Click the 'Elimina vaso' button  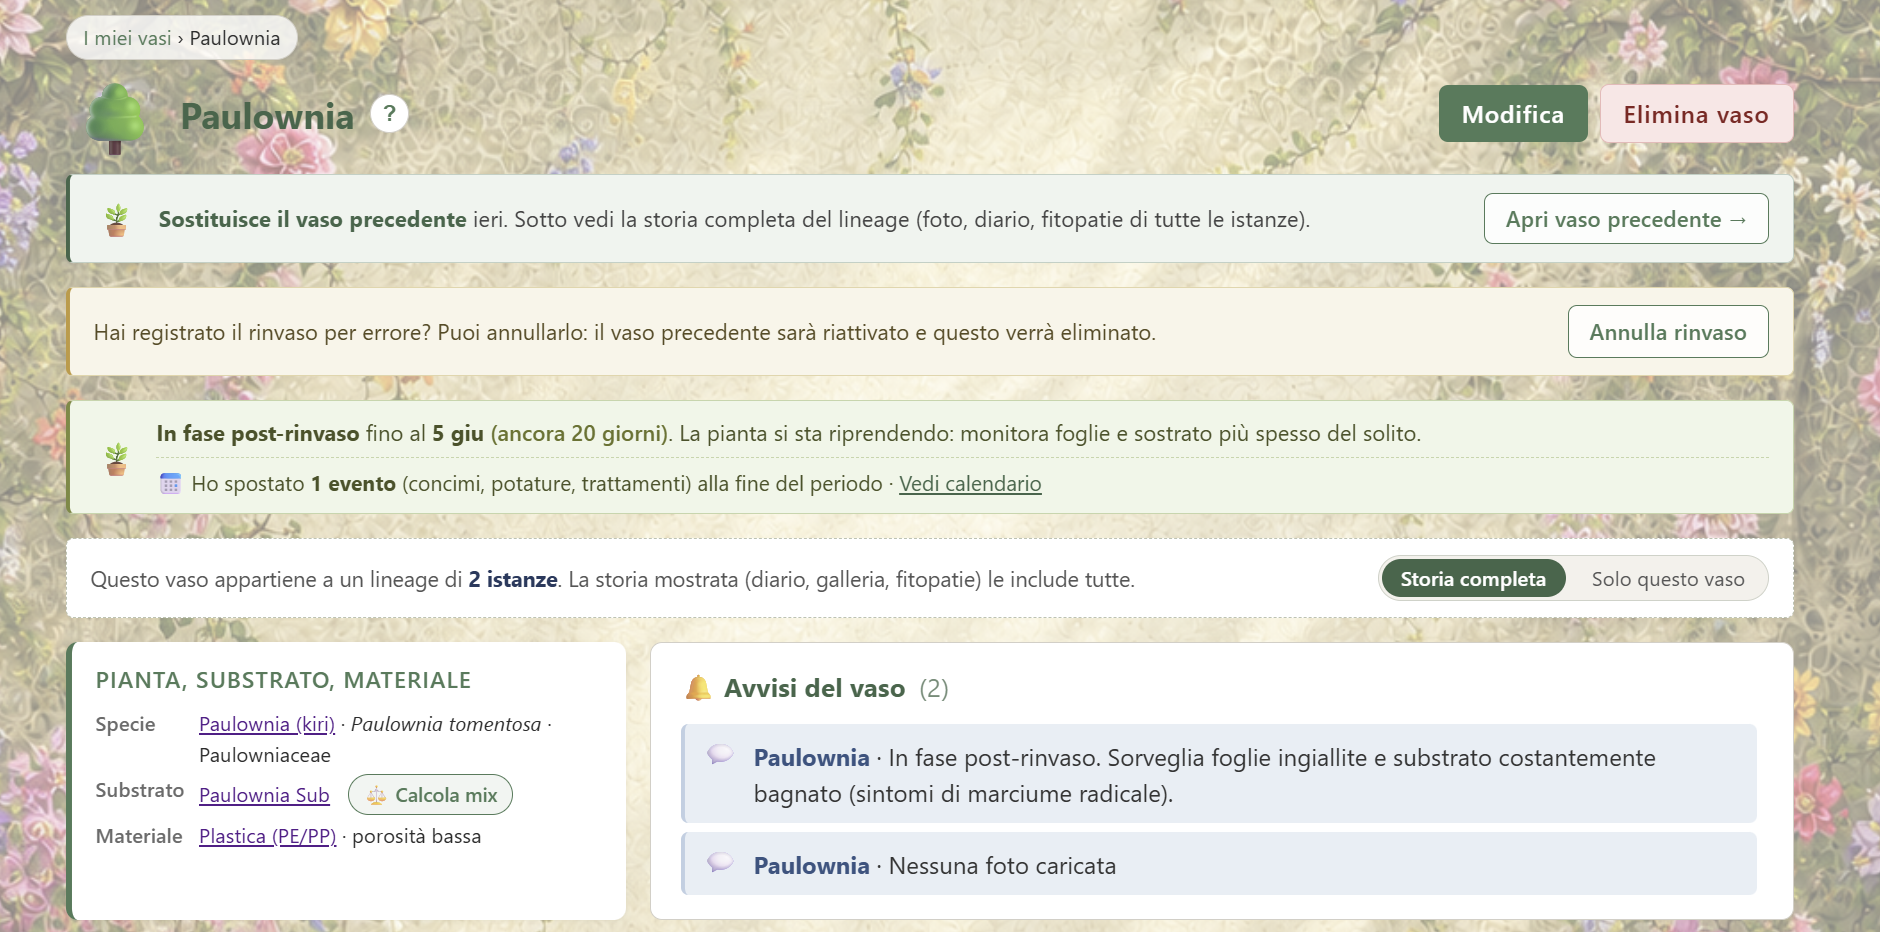click(1696, 114)
